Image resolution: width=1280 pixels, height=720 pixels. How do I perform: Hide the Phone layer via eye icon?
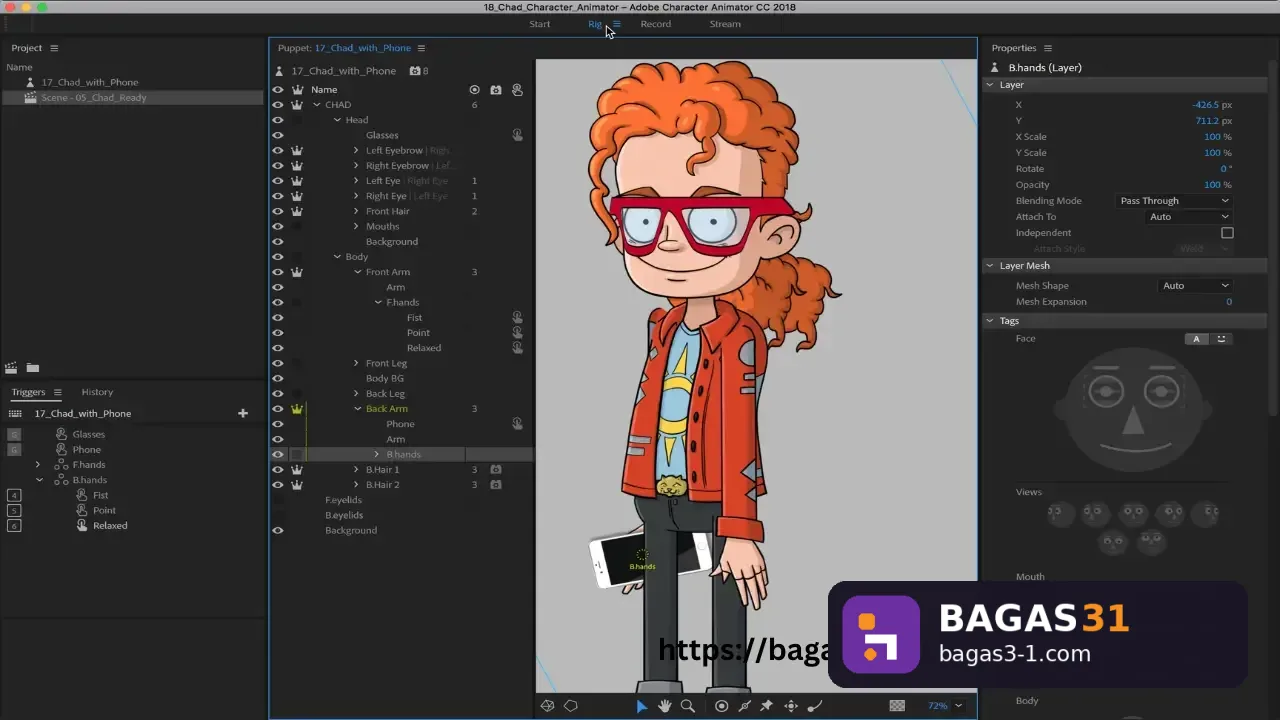click(x=278, y=424)
